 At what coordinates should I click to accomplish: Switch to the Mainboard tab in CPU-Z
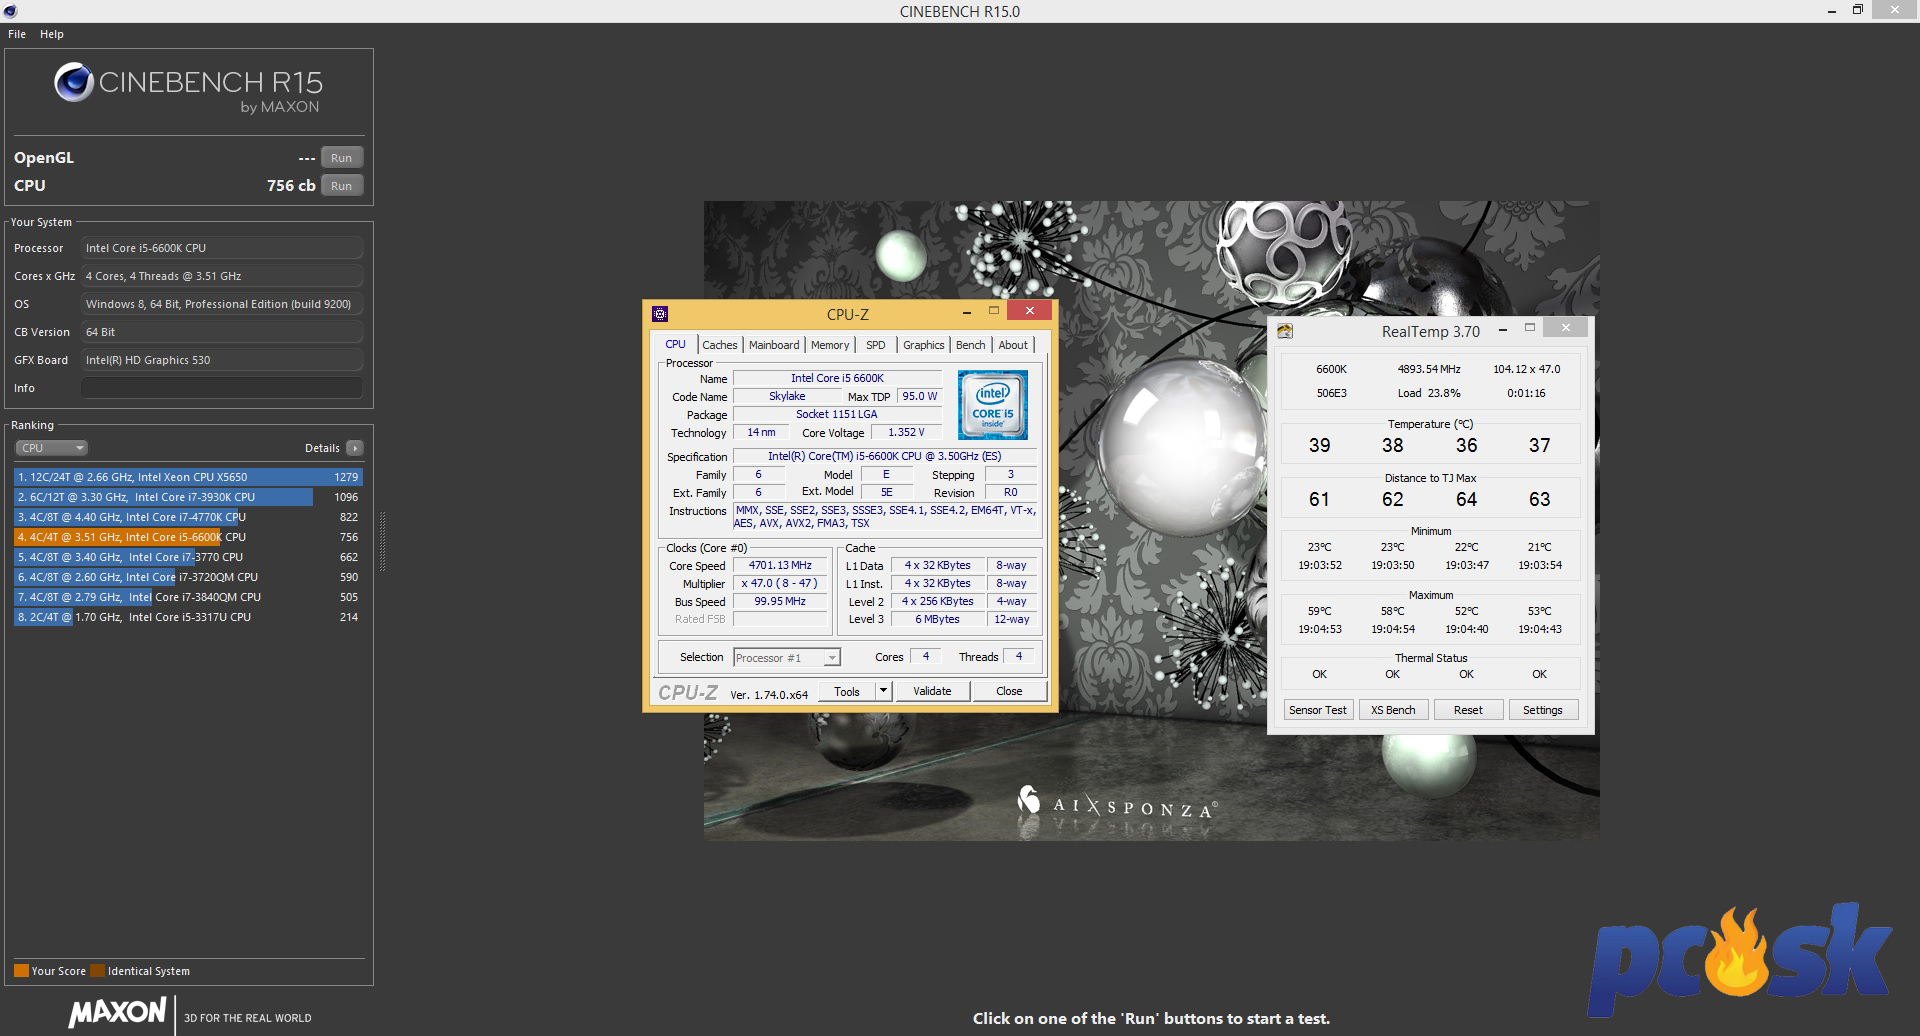pyautogui.click(x=774, y=345)
